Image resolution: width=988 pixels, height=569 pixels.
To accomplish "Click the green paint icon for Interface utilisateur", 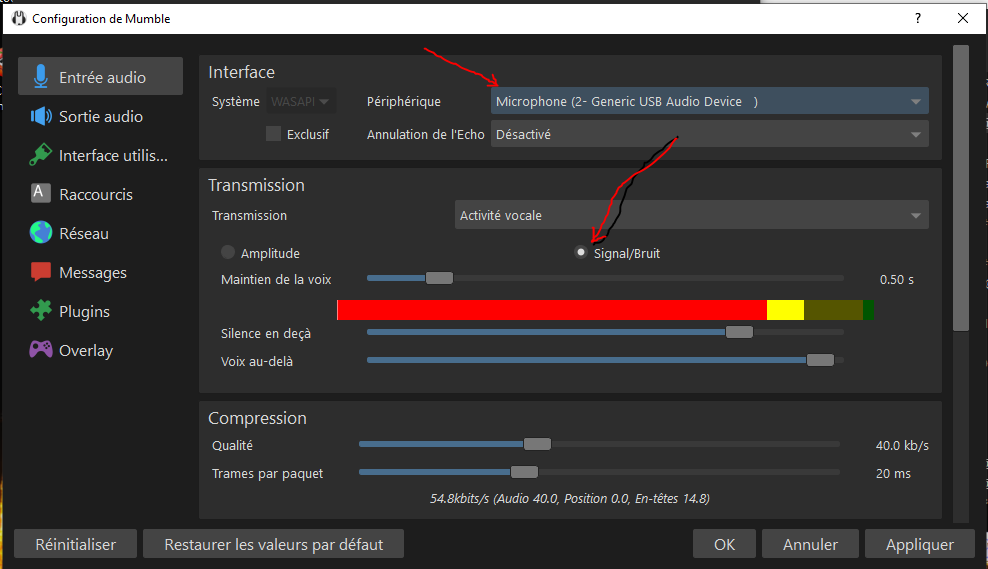I will pyautogui.click(x=40, y=155).
